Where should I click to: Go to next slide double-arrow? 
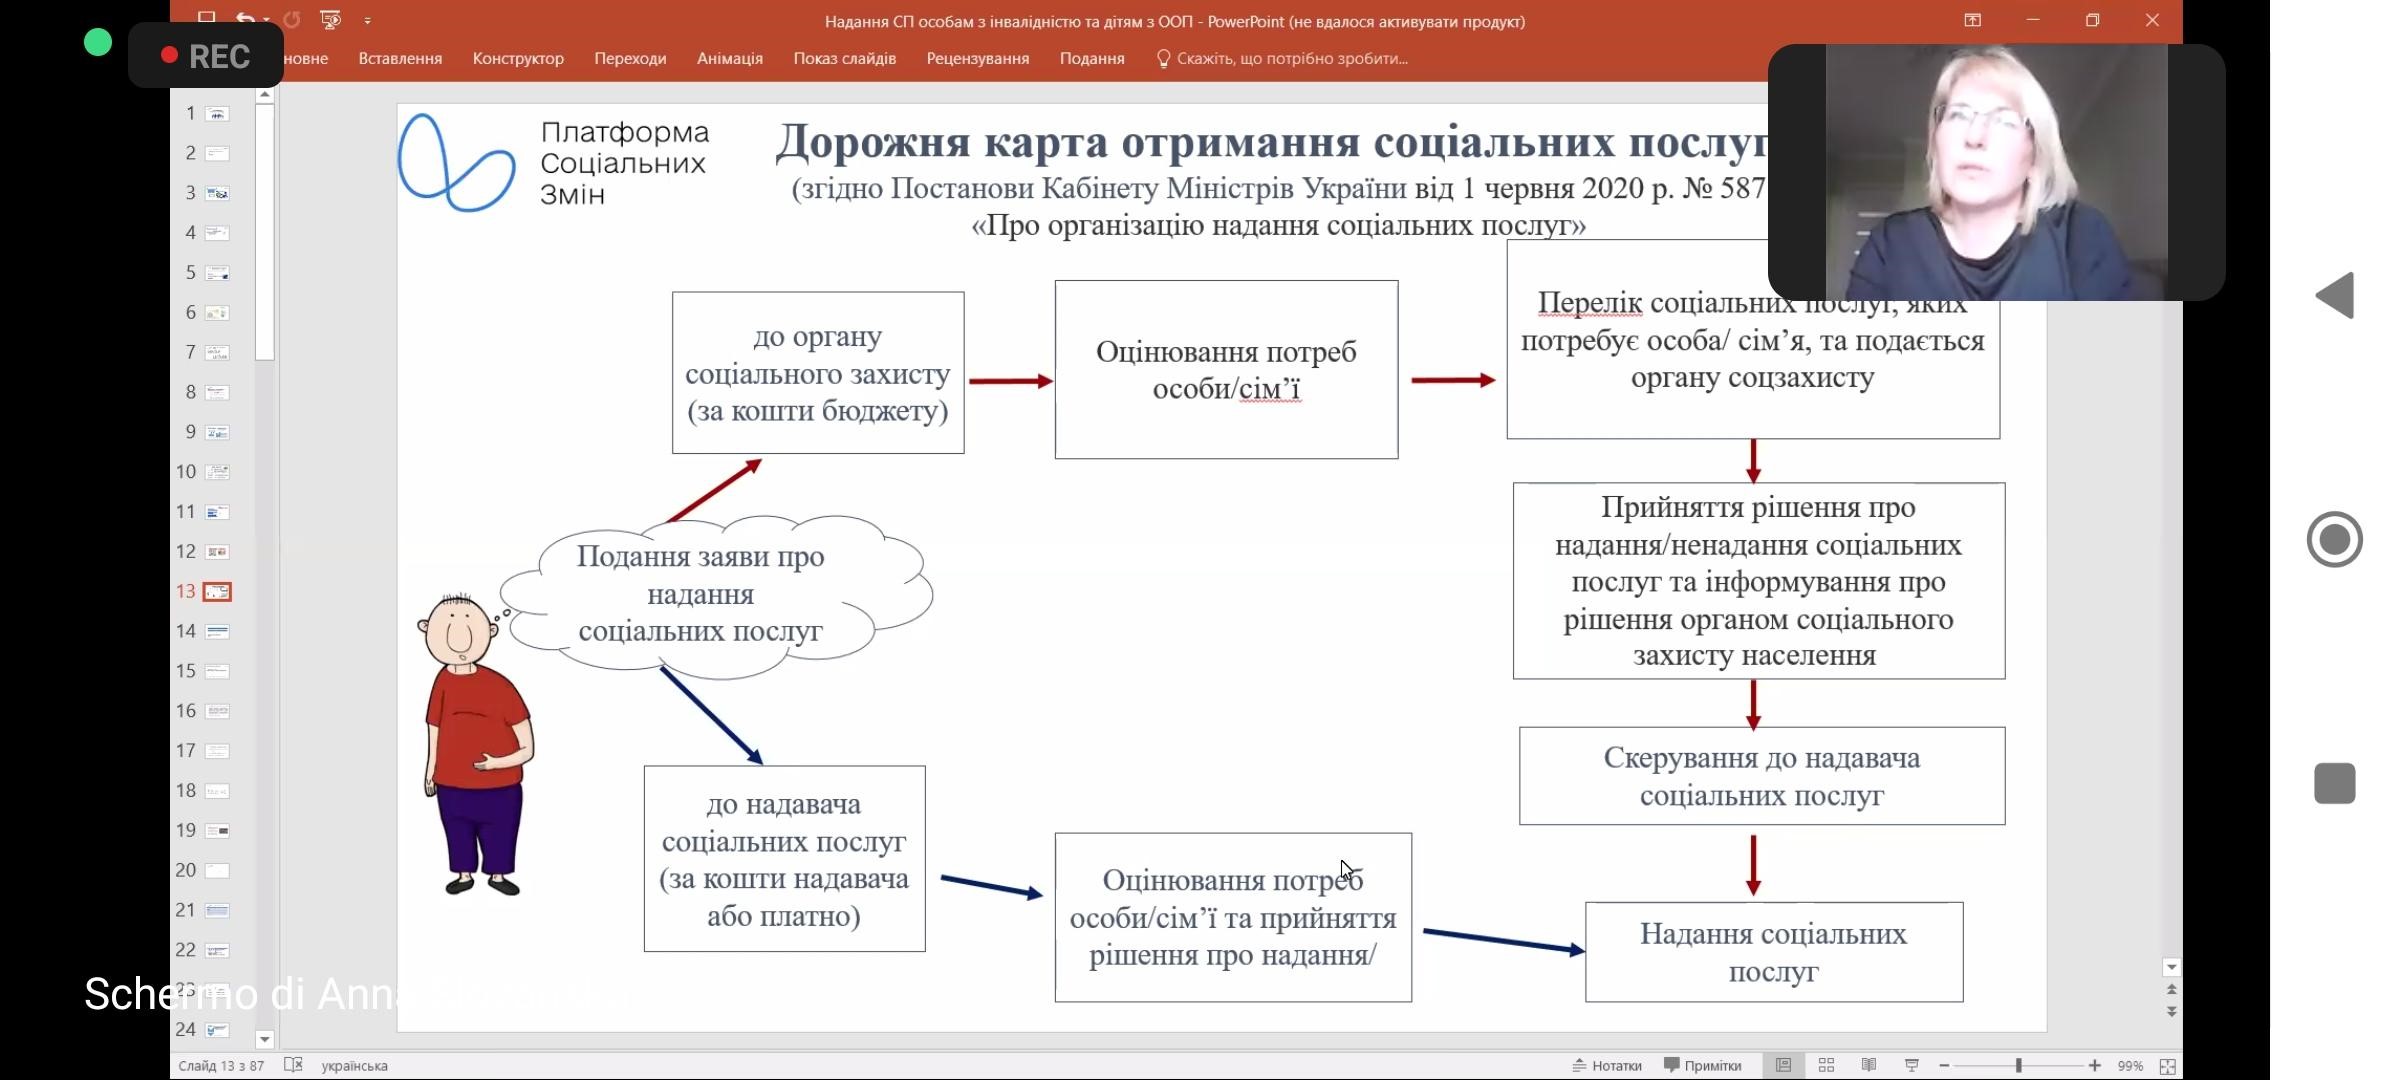2171,1012
